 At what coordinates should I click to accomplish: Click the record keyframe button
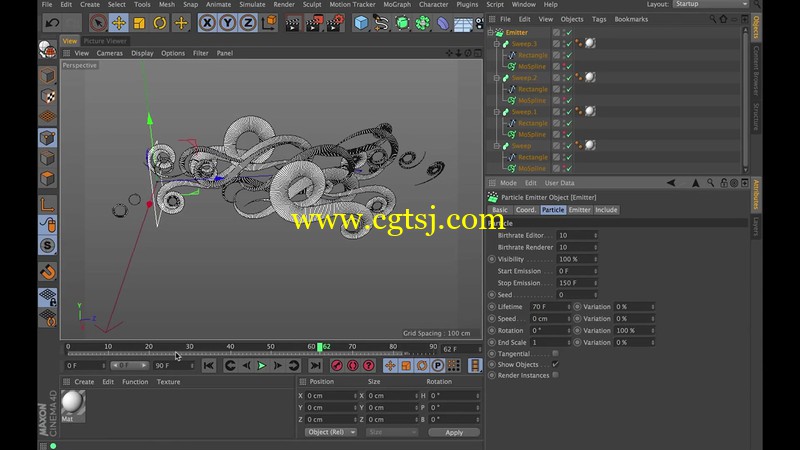click(x=337, y=365)
